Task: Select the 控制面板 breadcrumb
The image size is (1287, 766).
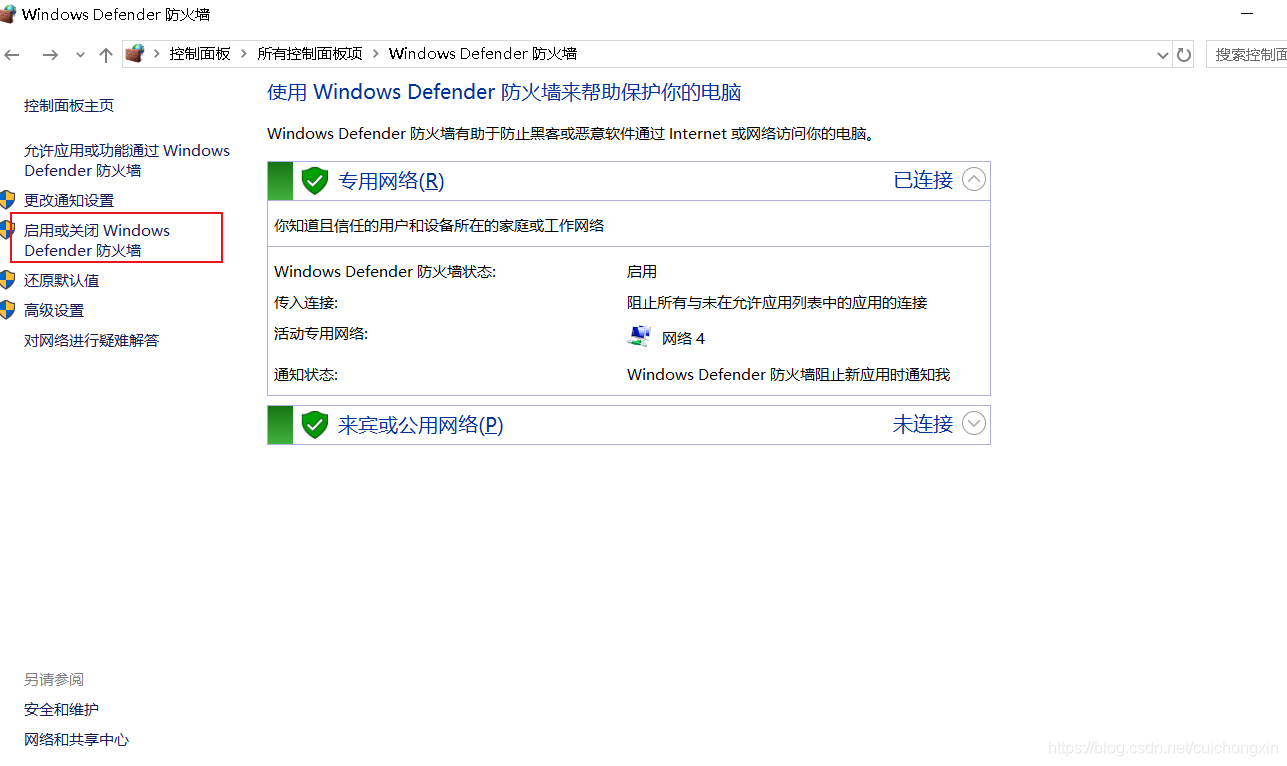Action: pos(200,54)
